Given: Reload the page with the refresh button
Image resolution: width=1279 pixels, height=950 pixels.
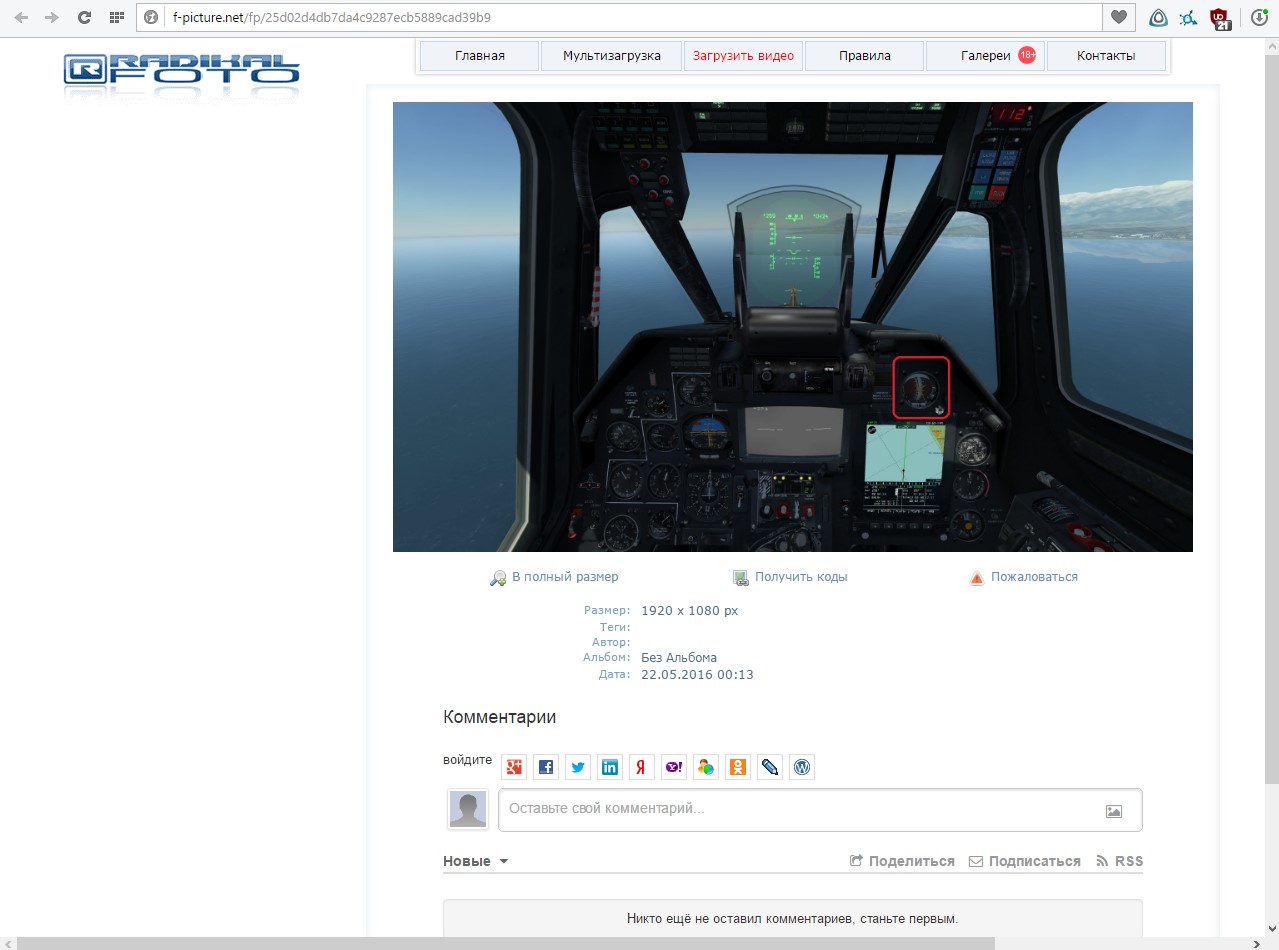Looking at the screenshot, I should click(x=84, y=17).
